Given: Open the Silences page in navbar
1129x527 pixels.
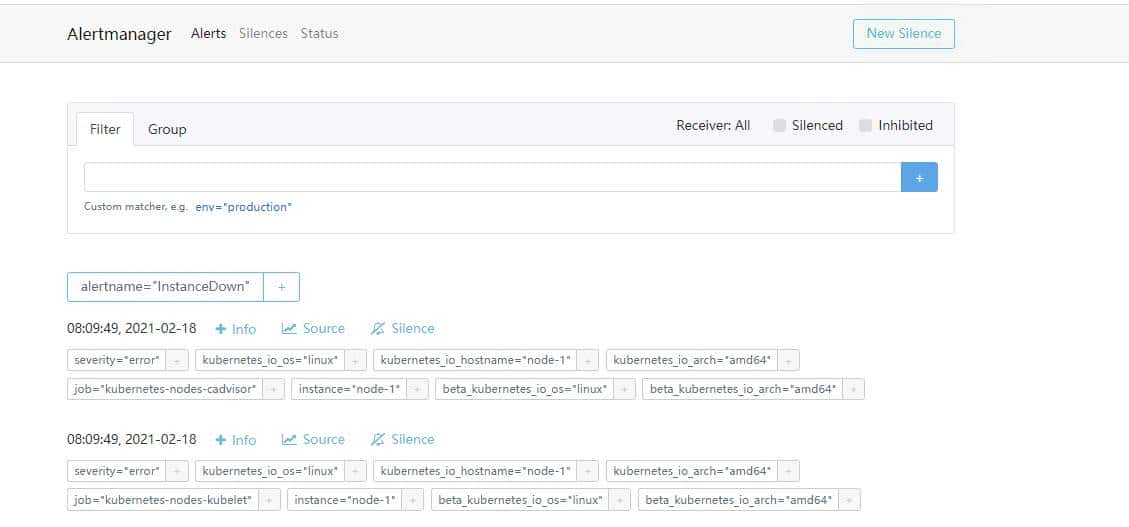Looking at the screenshot, I should [263, 33].
